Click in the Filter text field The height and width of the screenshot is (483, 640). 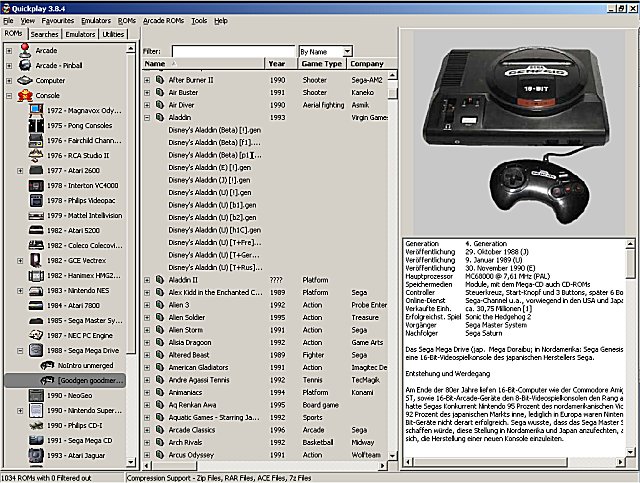(x=232, y=50)
